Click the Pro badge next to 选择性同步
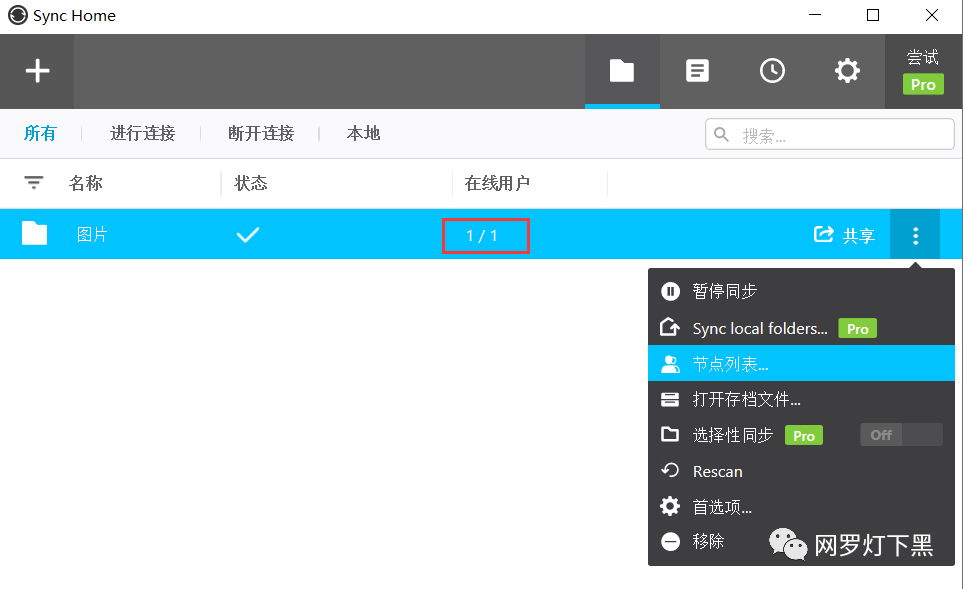Screen dimensions: 966x589 point(803,436)
